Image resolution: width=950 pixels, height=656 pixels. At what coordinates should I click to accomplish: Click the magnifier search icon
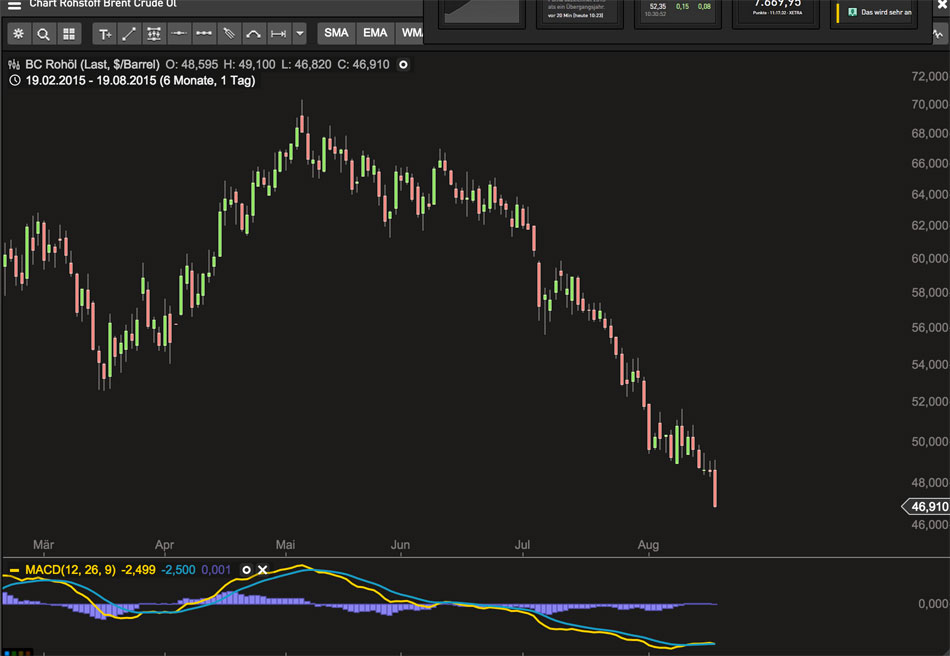pos(44,34)
